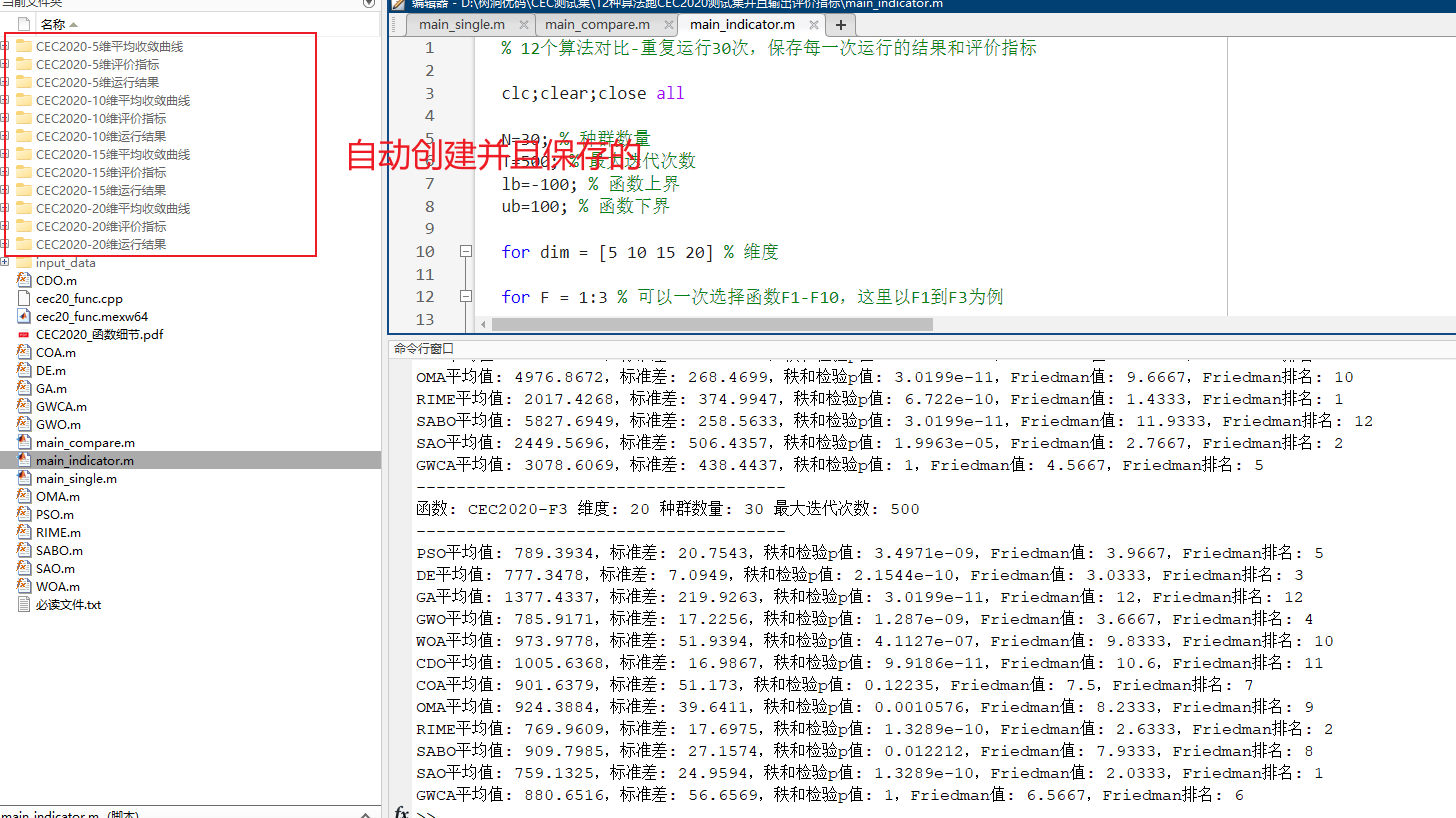Viewport: 1456px width, 818px height.
Task: Click the WOA.m MATLAB script icon
Action: 22,587
